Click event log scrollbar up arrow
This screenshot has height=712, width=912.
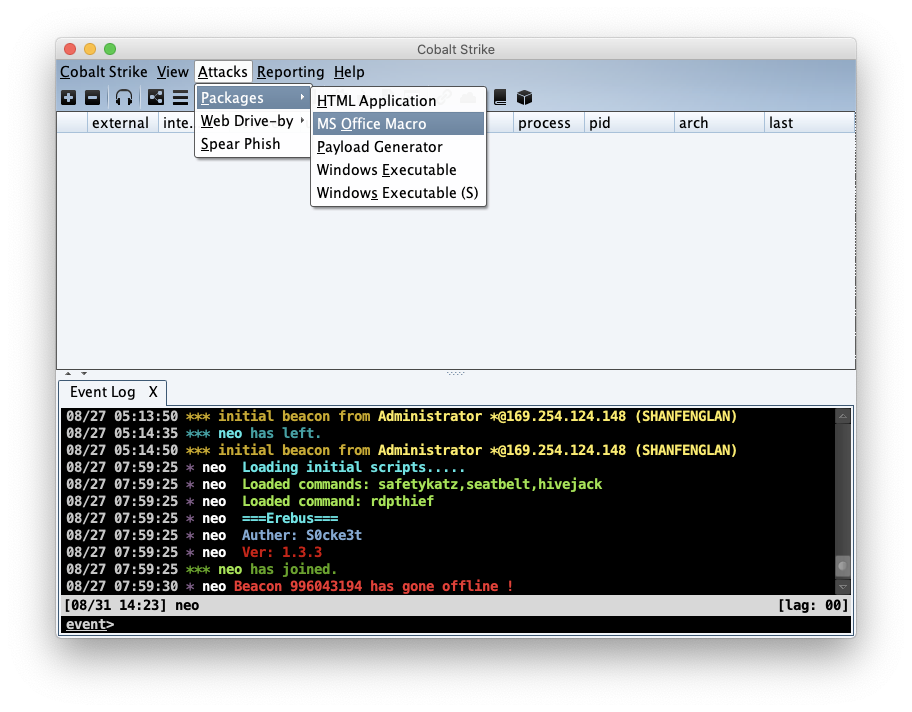point(843,416)
